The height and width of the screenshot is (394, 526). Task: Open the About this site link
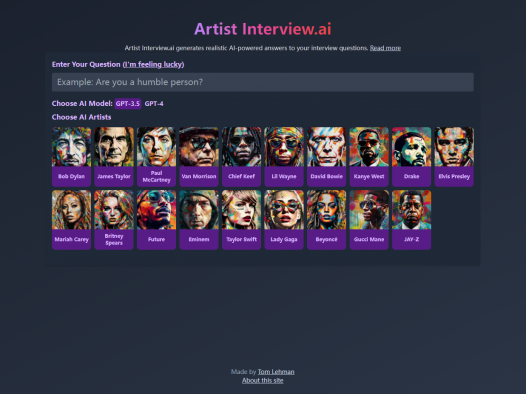pyautogui.click(x=263, y=381)
